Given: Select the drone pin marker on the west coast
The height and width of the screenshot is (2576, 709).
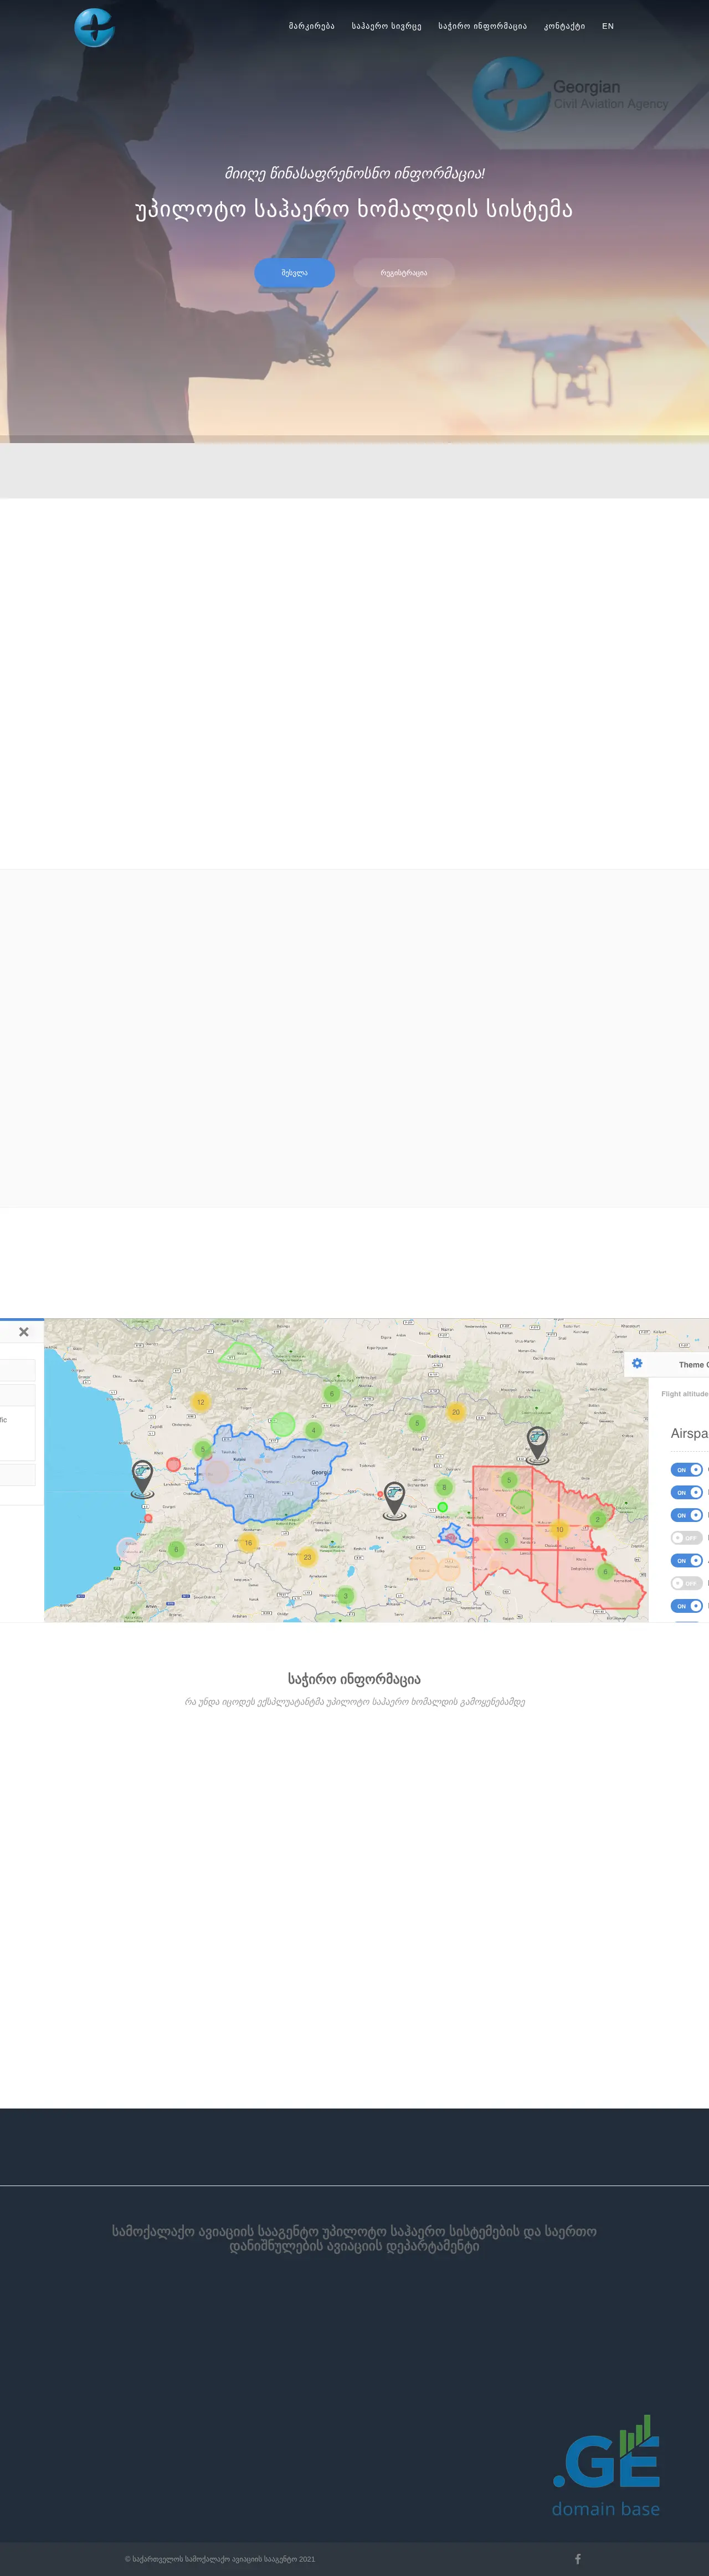Looking at the screenshot, I should pos(142,1476).
